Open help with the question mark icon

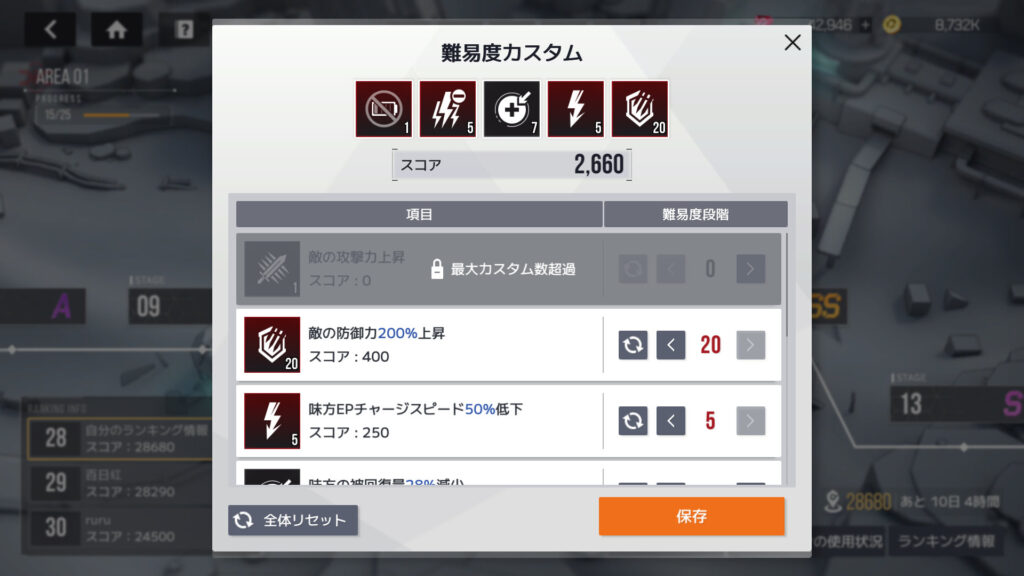click(x=184, y=29)
